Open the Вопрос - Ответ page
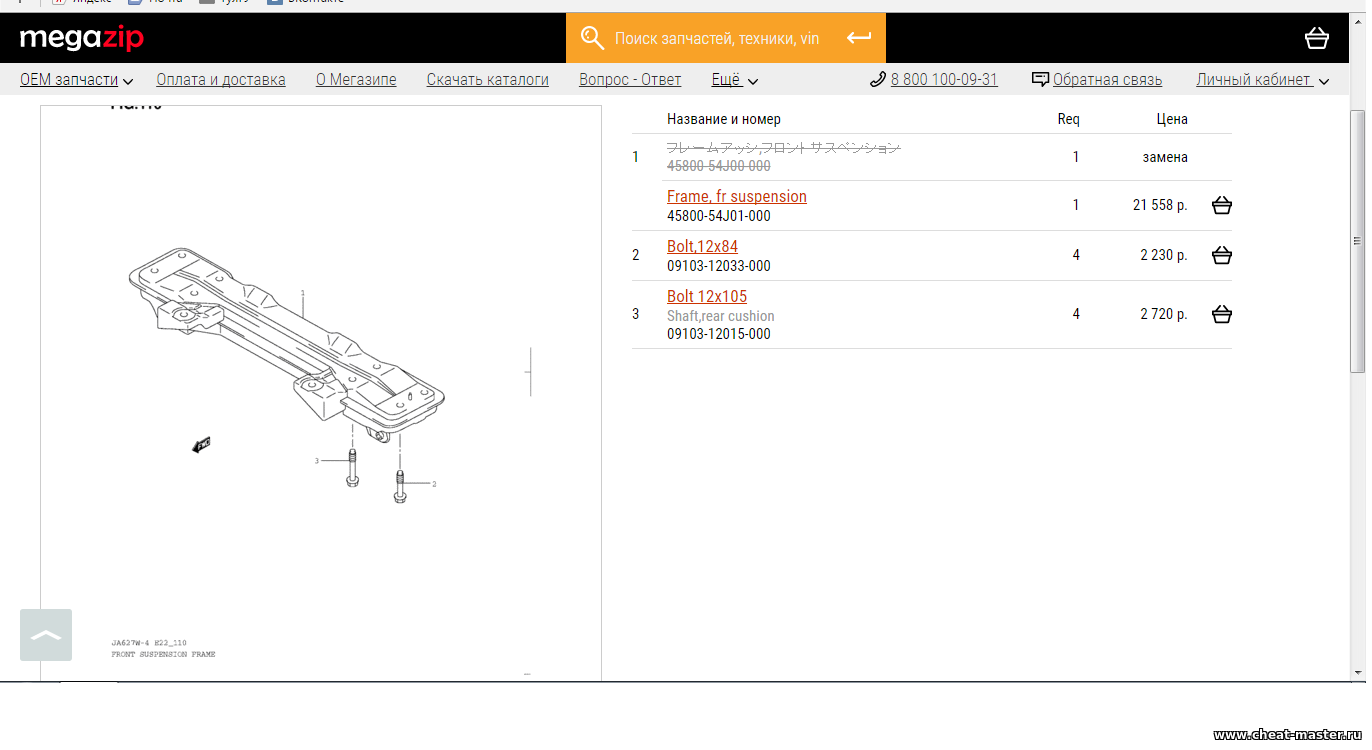Screen dimensions: 1372x750 630,80
